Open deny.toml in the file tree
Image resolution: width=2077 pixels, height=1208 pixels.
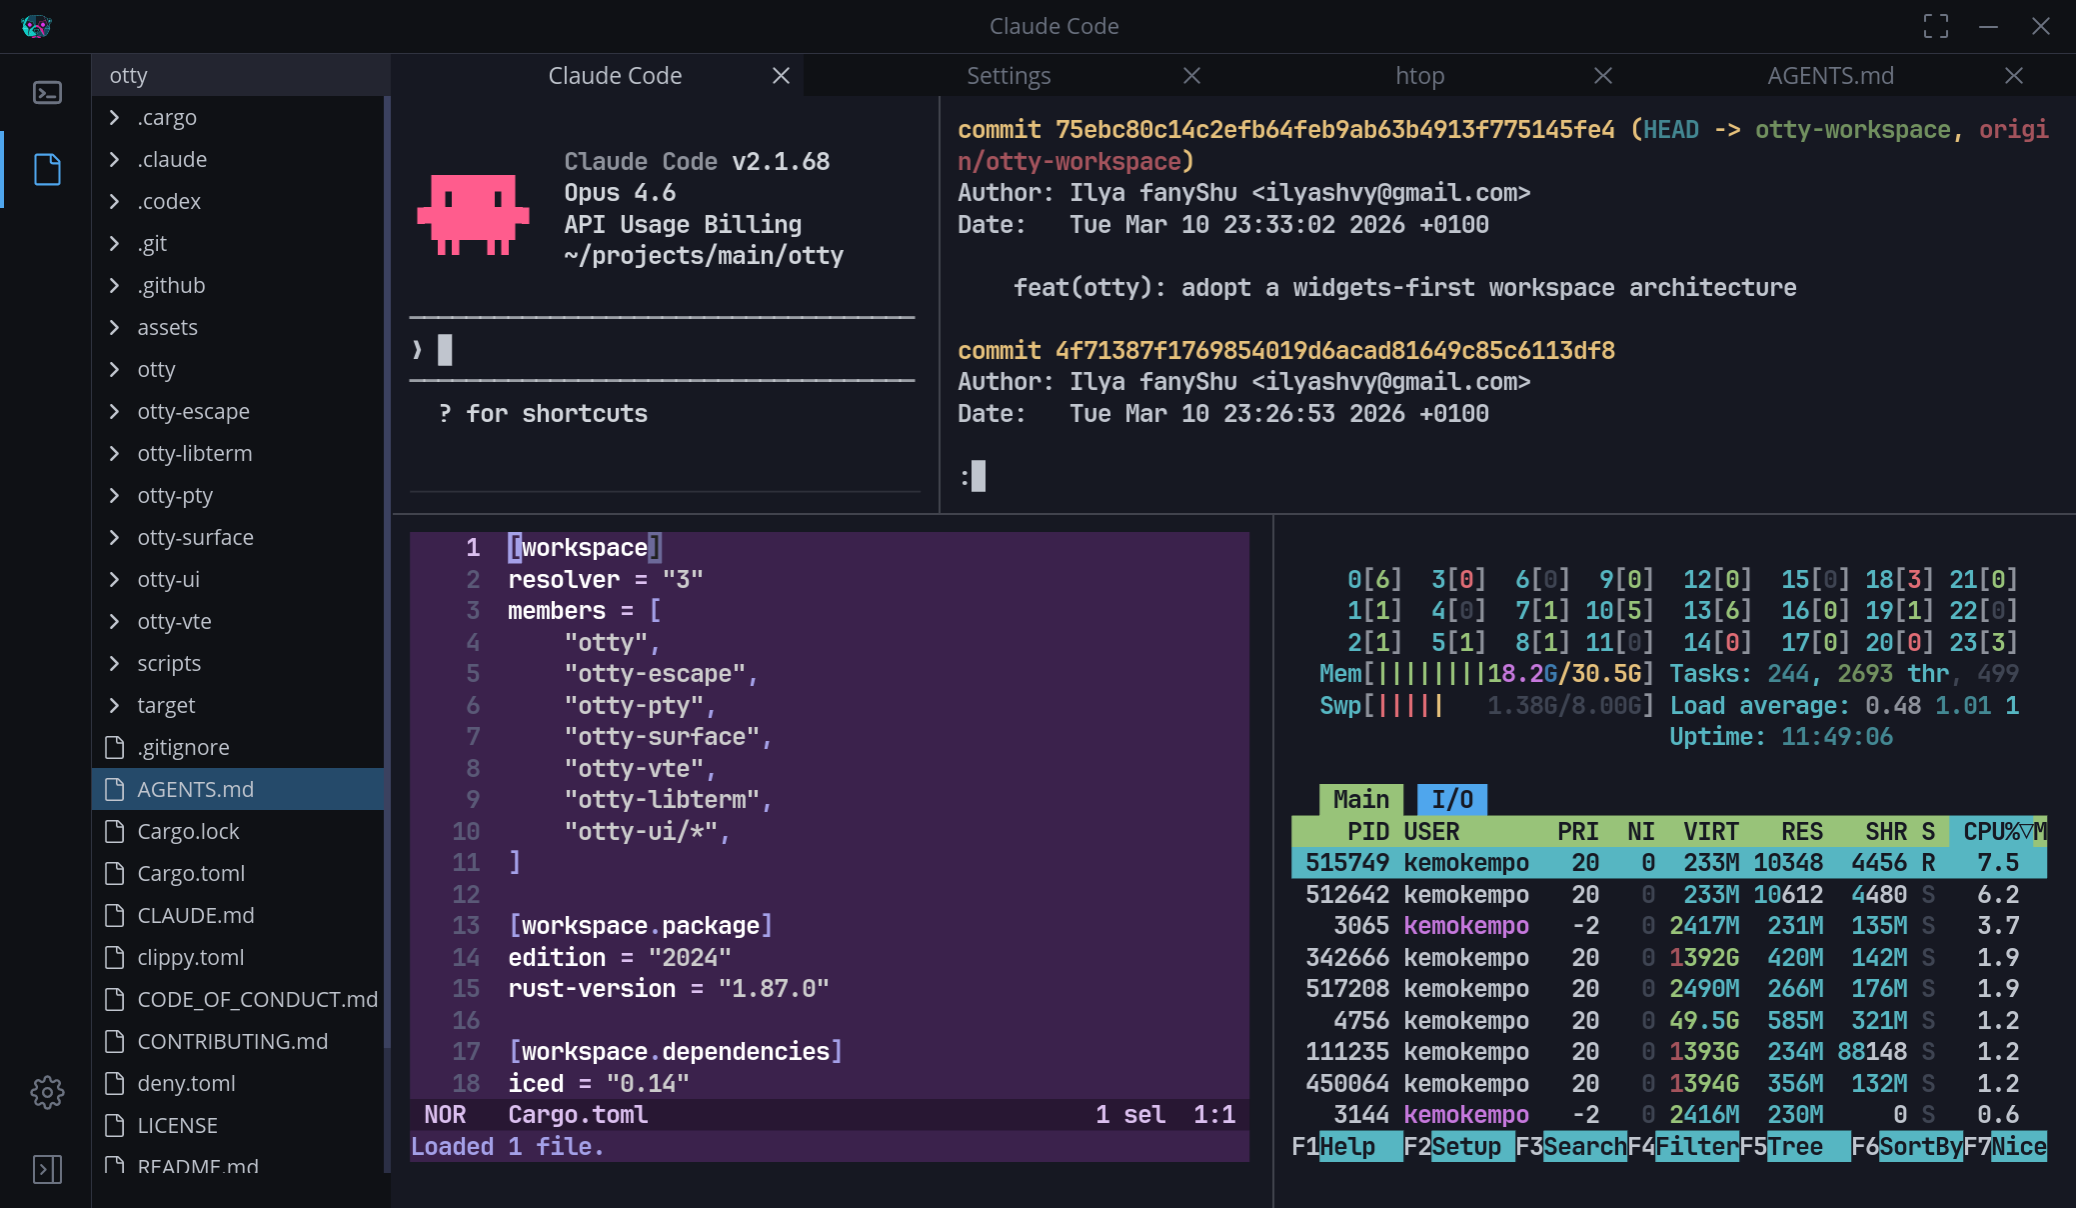pyautogui.click(x=238, y=1083)
